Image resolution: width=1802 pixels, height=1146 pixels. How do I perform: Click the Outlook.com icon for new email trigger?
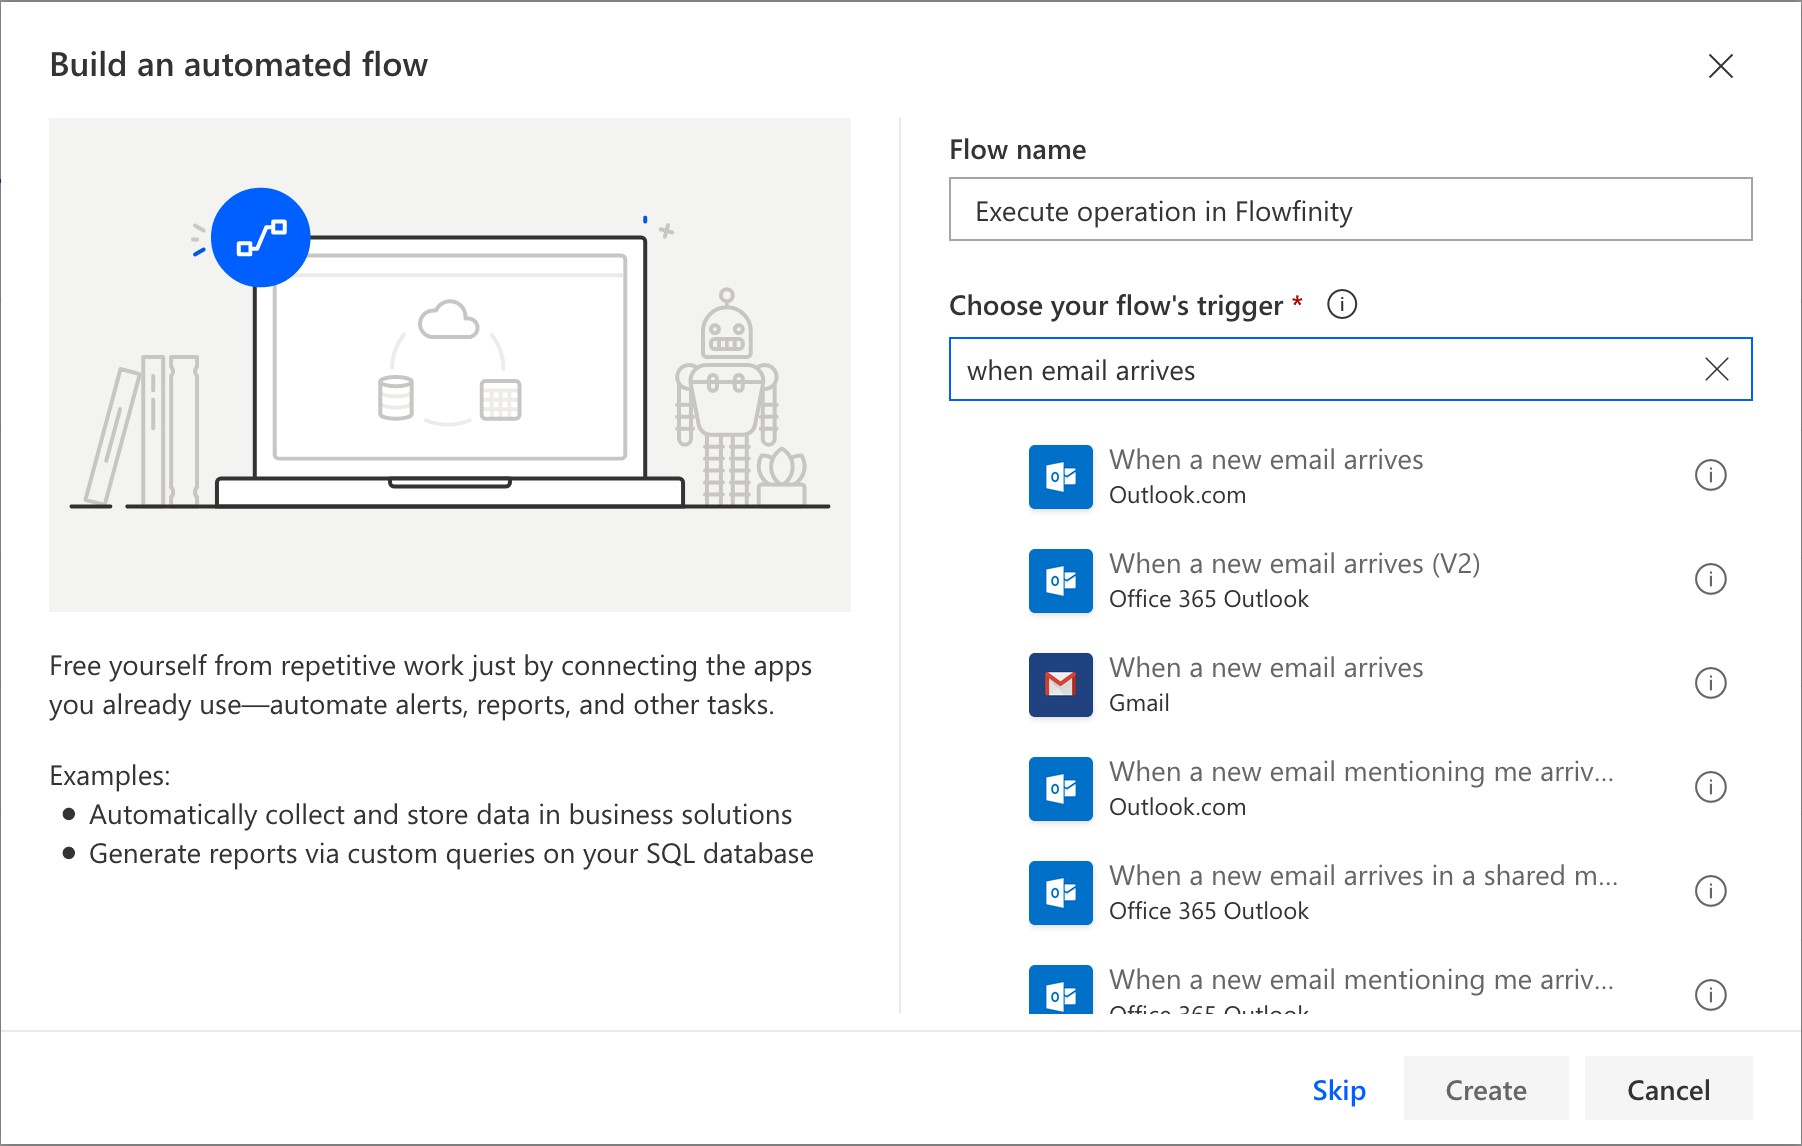coord(1060,477)
